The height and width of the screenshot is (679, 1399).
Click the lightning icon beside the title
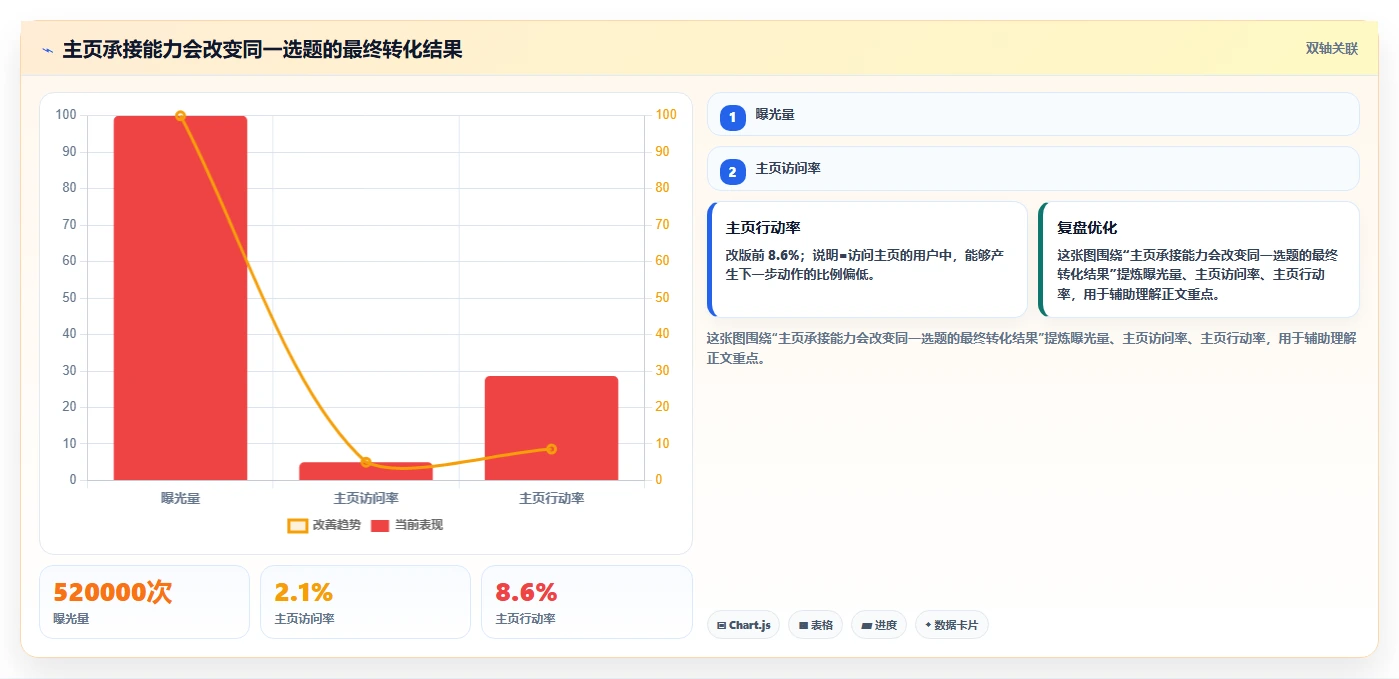(x=47, y=50)
